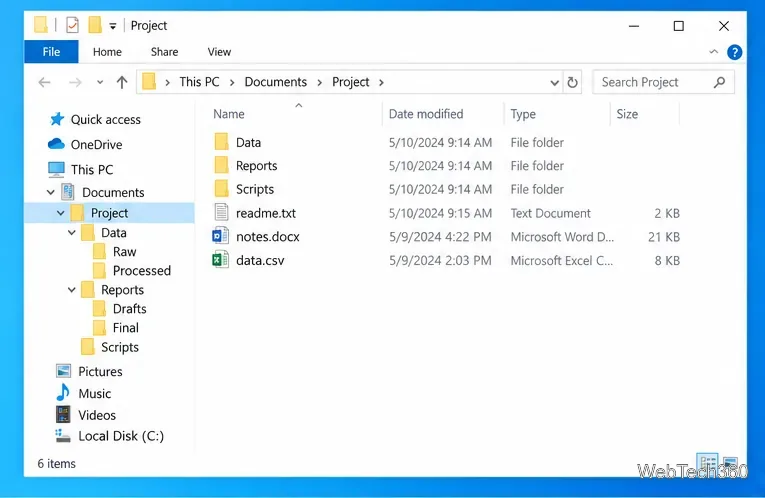Select the readme.txt text file icon

coord(221,212)
